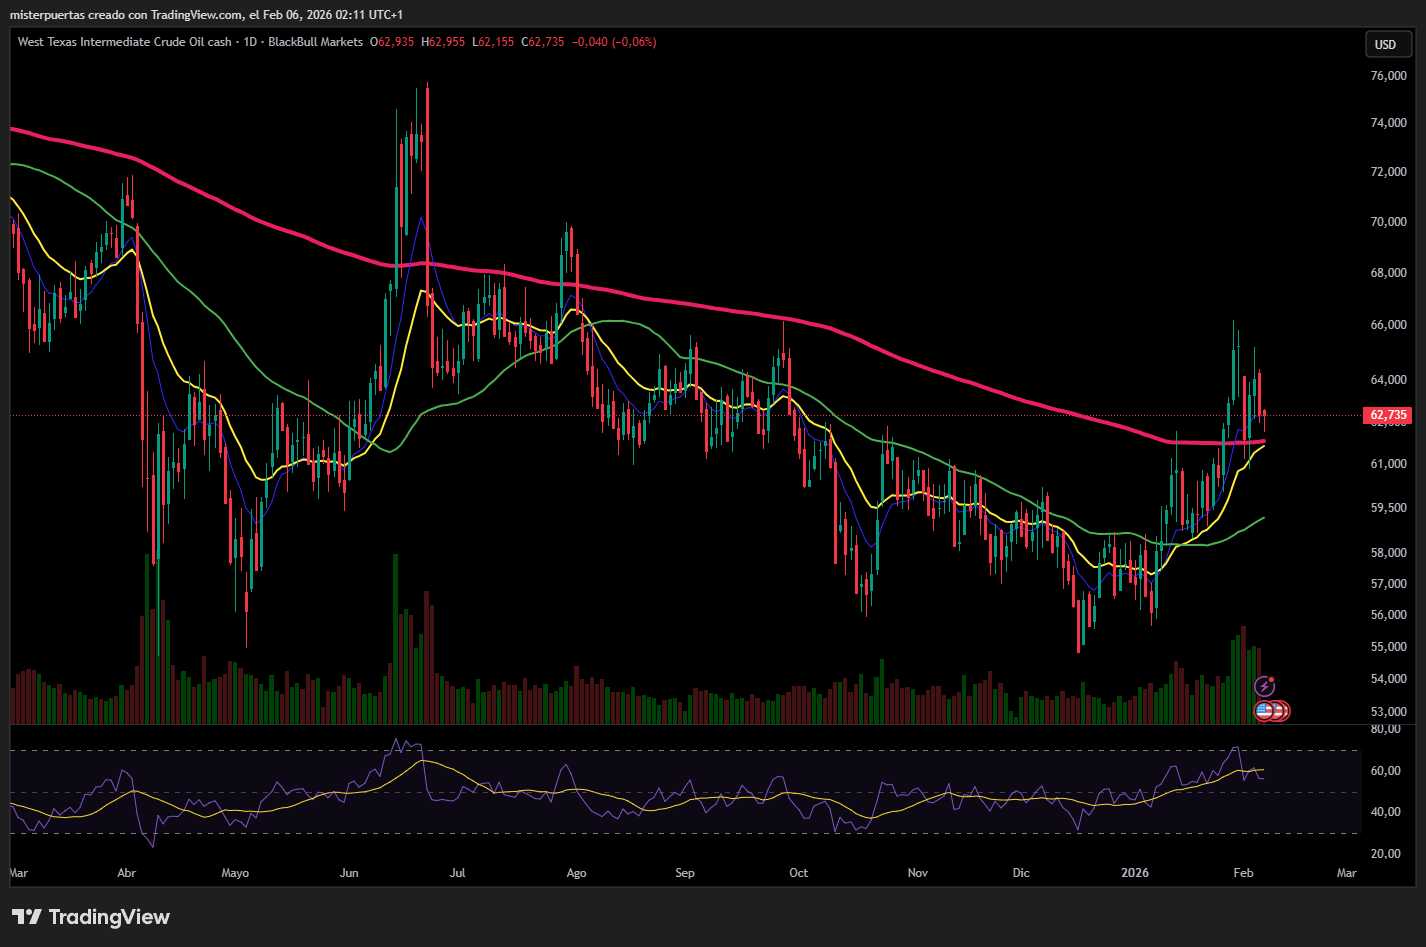This screenshot has height=947, width=1426.
Task: Click the Sep label on time axis
Action: click(x=685, y=873)
